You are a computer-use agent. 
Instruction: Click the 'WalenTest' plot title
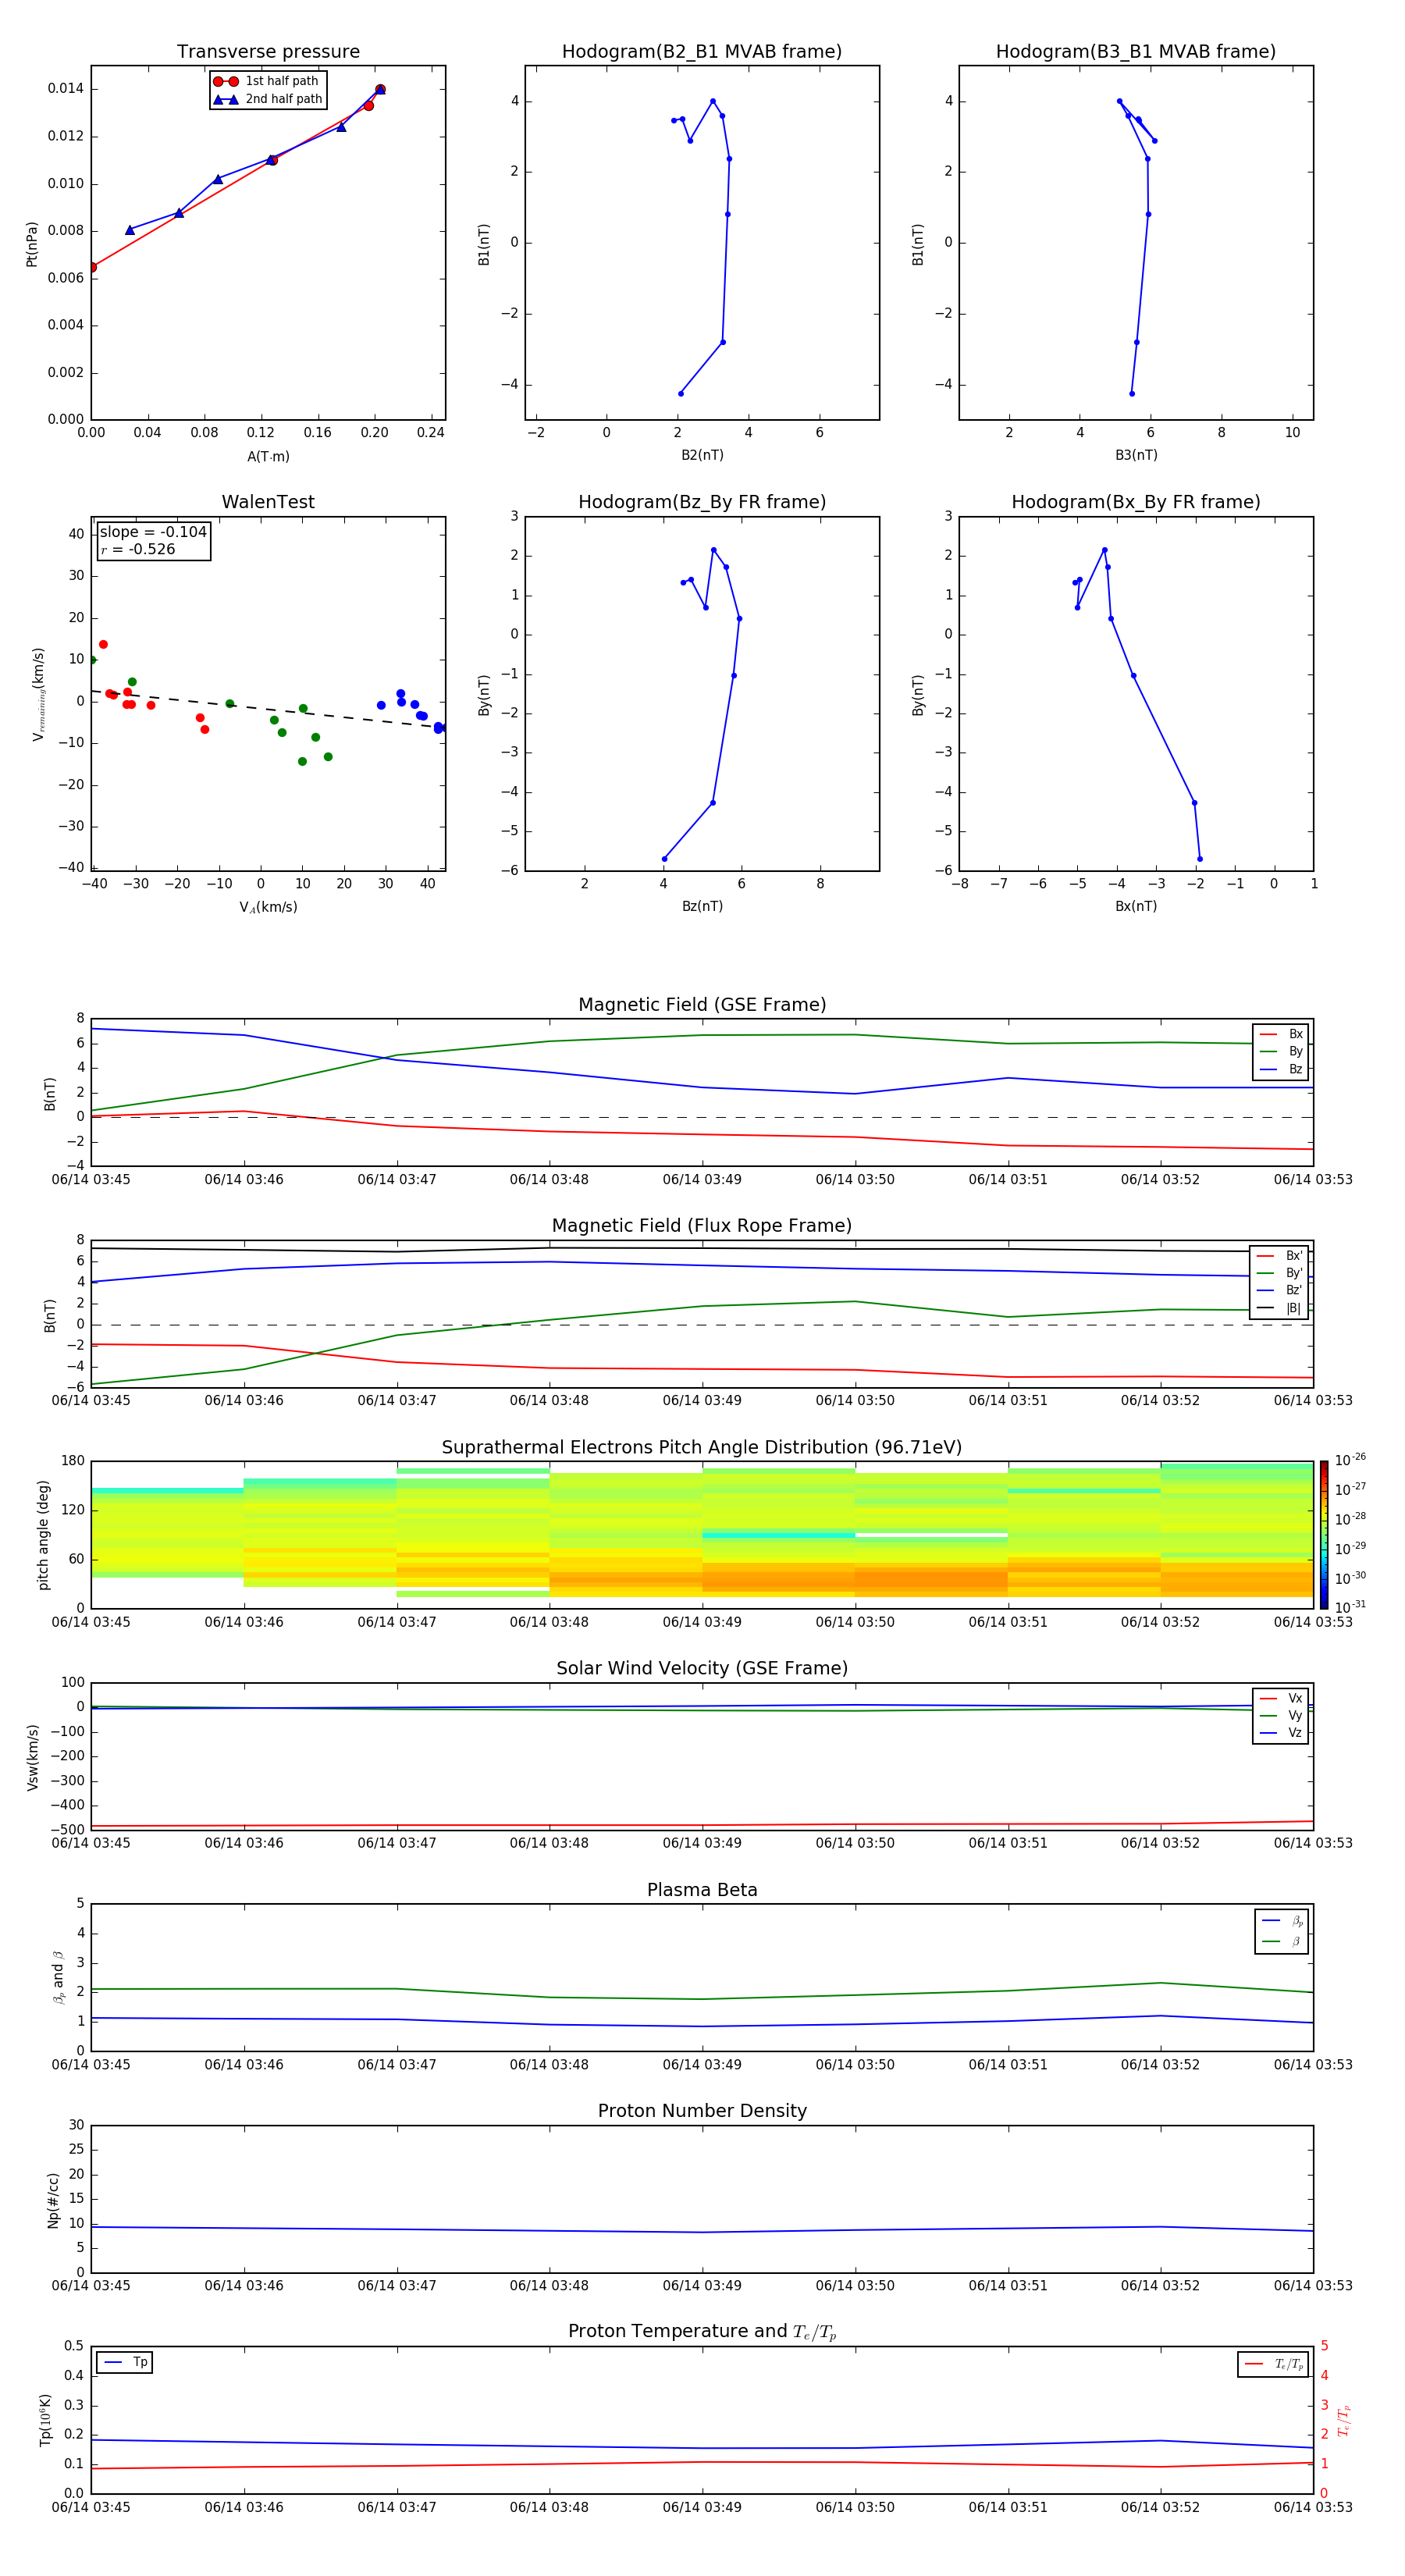(x=268, y=502)
